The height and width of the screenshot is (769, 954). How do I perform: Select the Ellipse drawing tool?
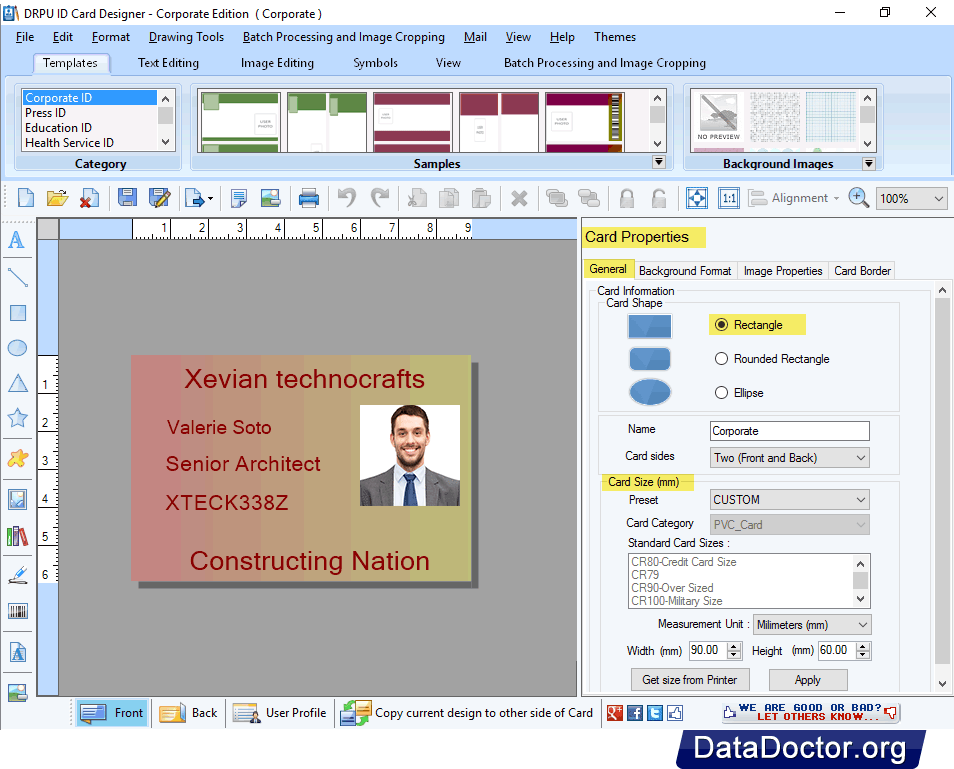tap(17, 348)
